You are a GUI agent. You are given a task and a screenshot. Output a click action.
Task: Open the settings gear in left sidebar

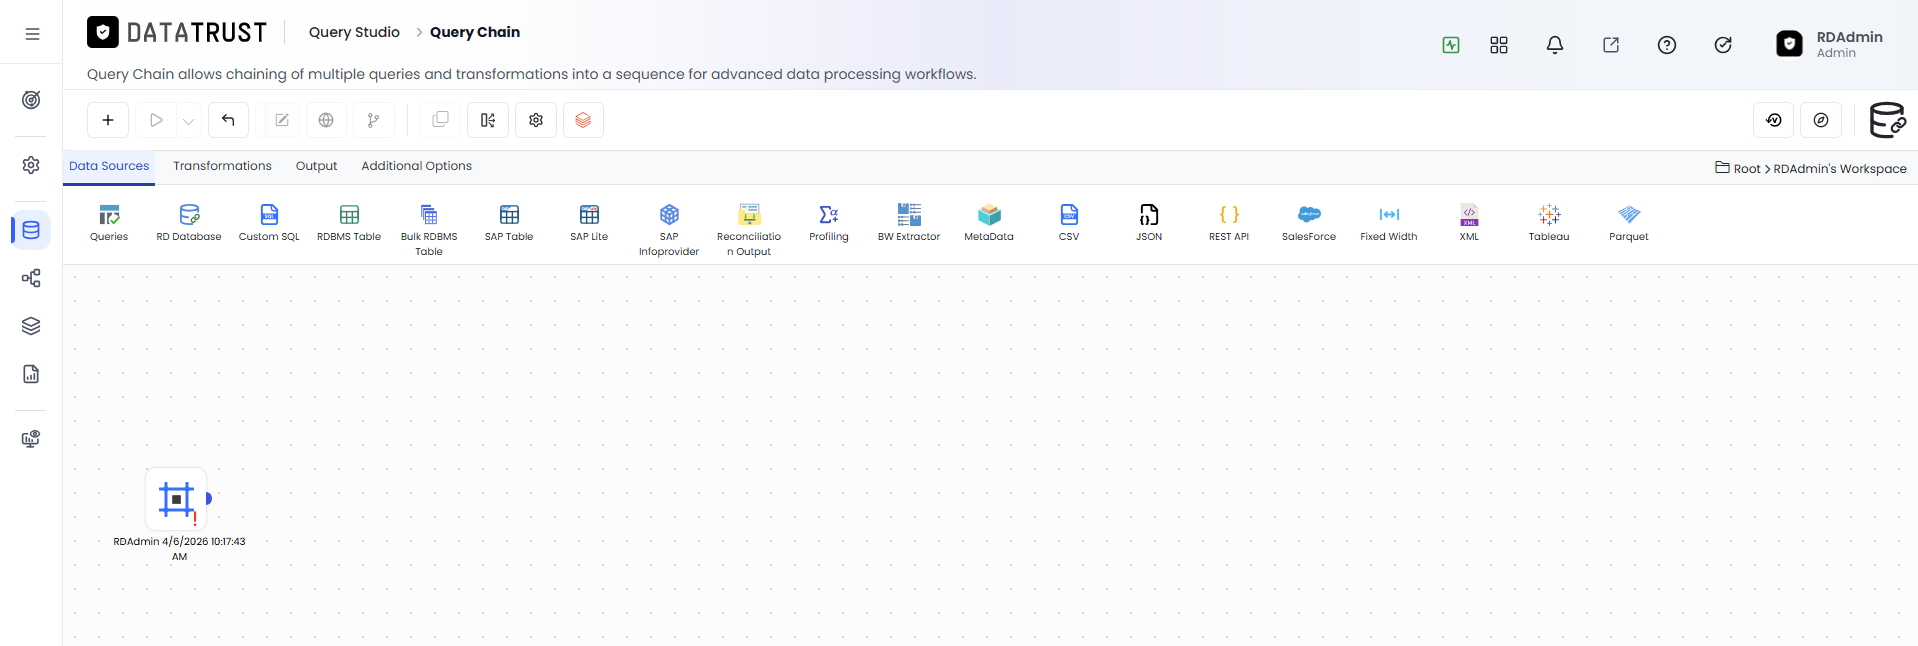(x=31, y=165)
